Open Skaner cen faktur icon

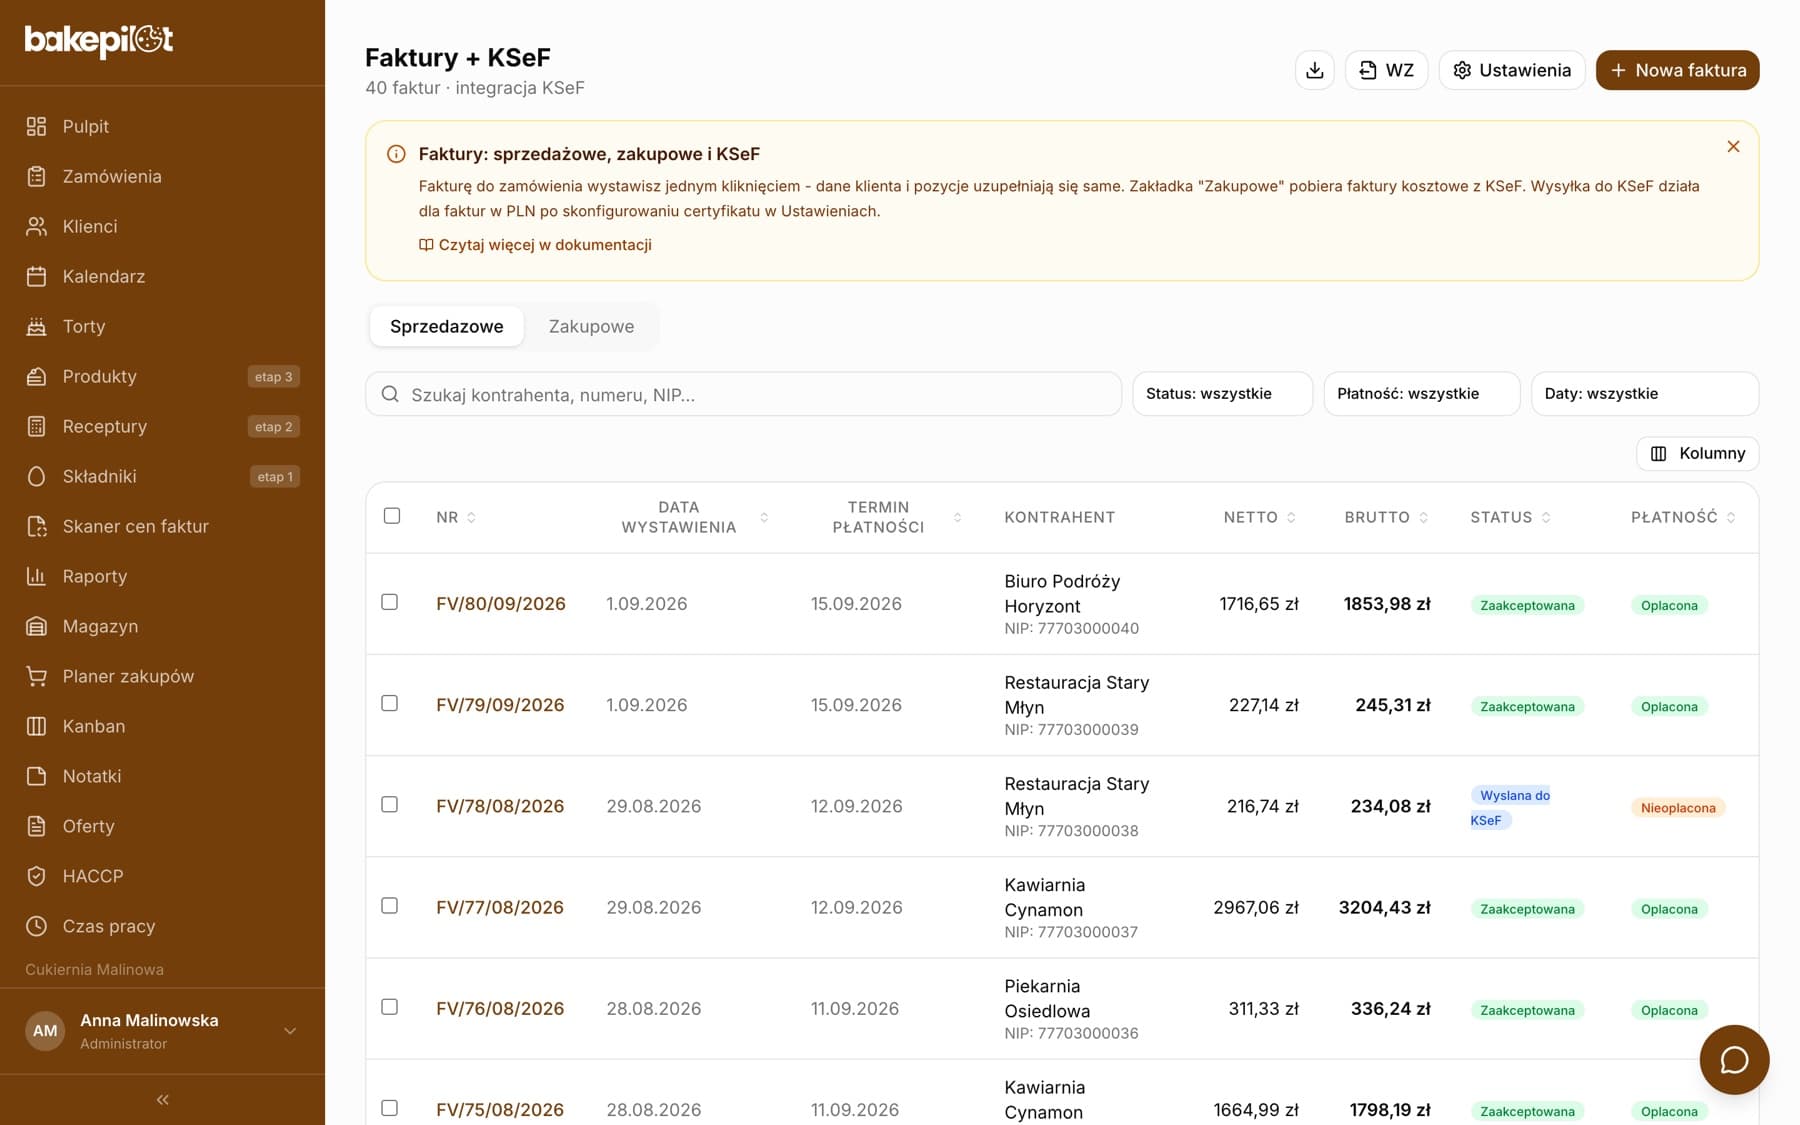click(x=37, y=526)
